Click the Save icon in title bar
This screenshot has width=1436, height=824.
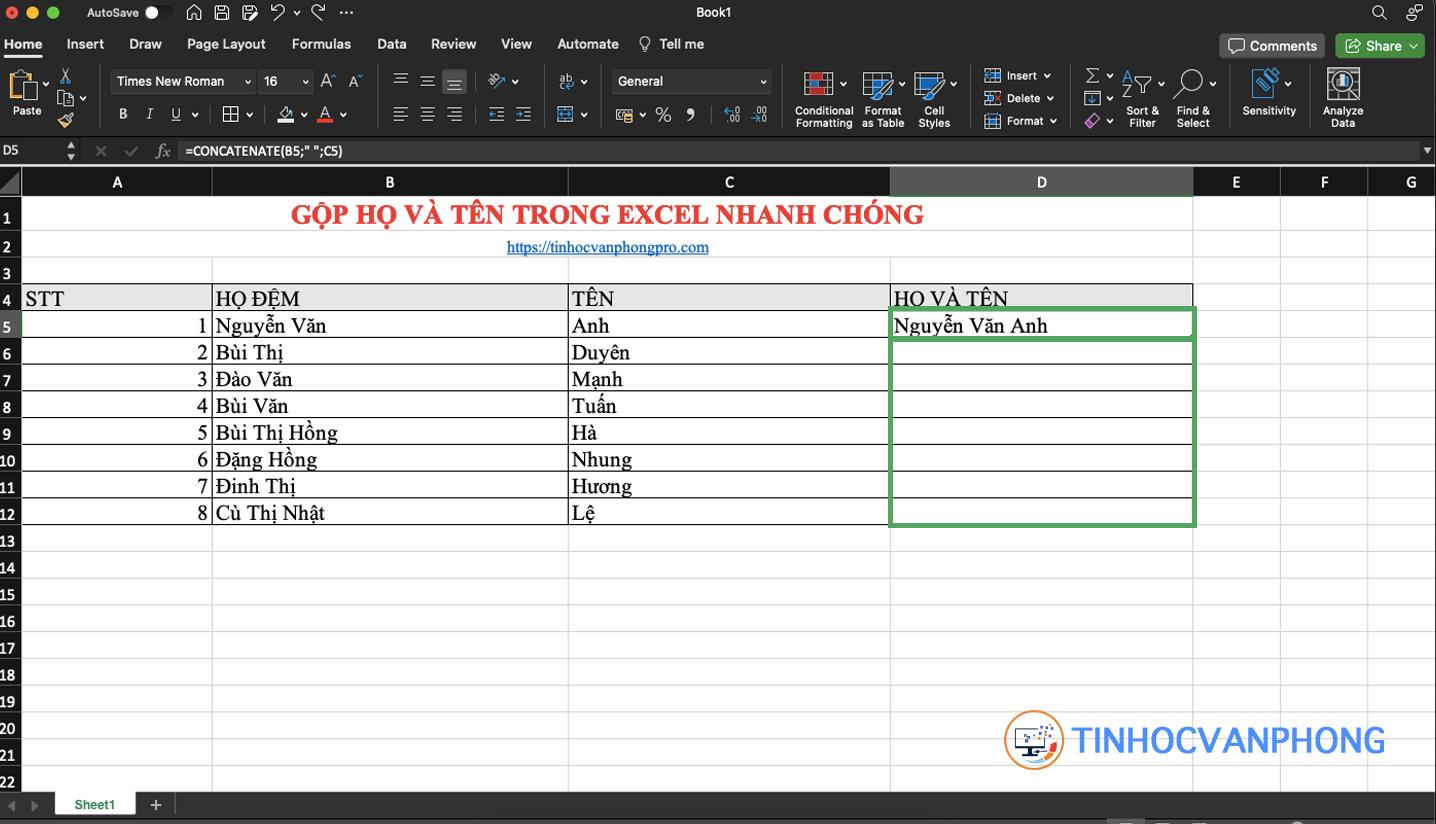pyautogui.click(x=222, y=13)
